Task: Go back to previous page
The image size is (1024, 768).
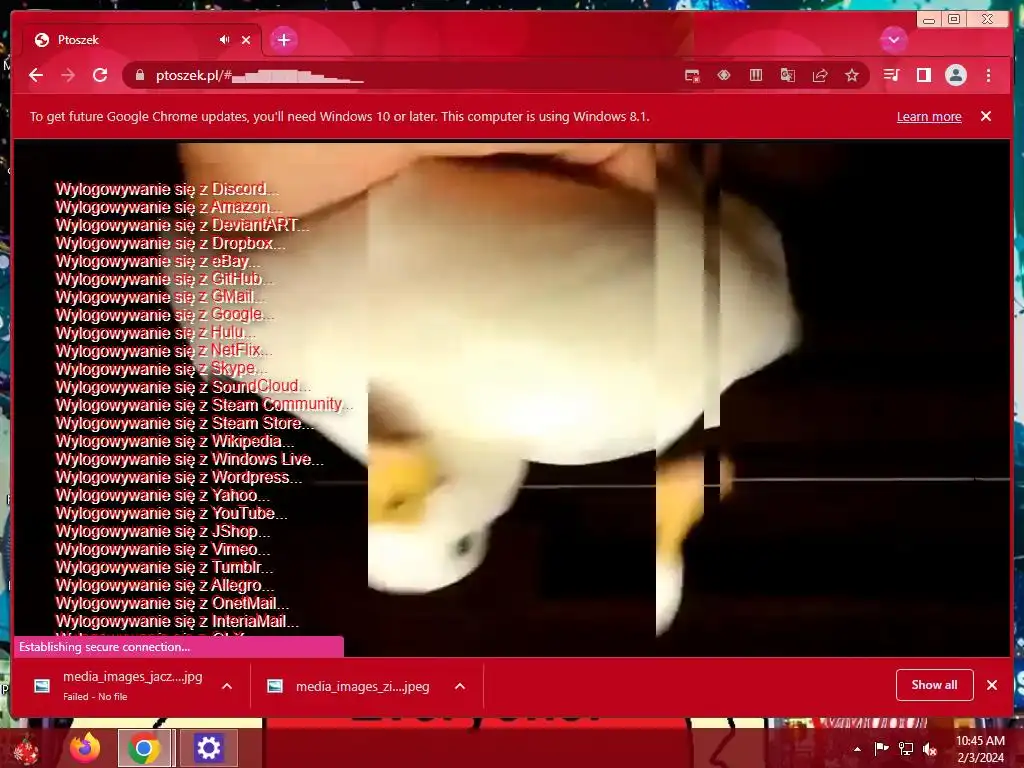Action: coord(36,75)
